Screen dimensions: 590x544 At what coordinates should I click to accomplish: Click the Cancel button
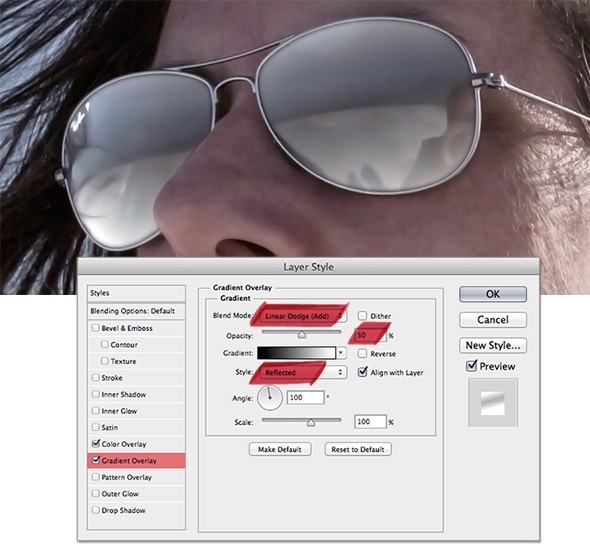click(x=493, y=320)
